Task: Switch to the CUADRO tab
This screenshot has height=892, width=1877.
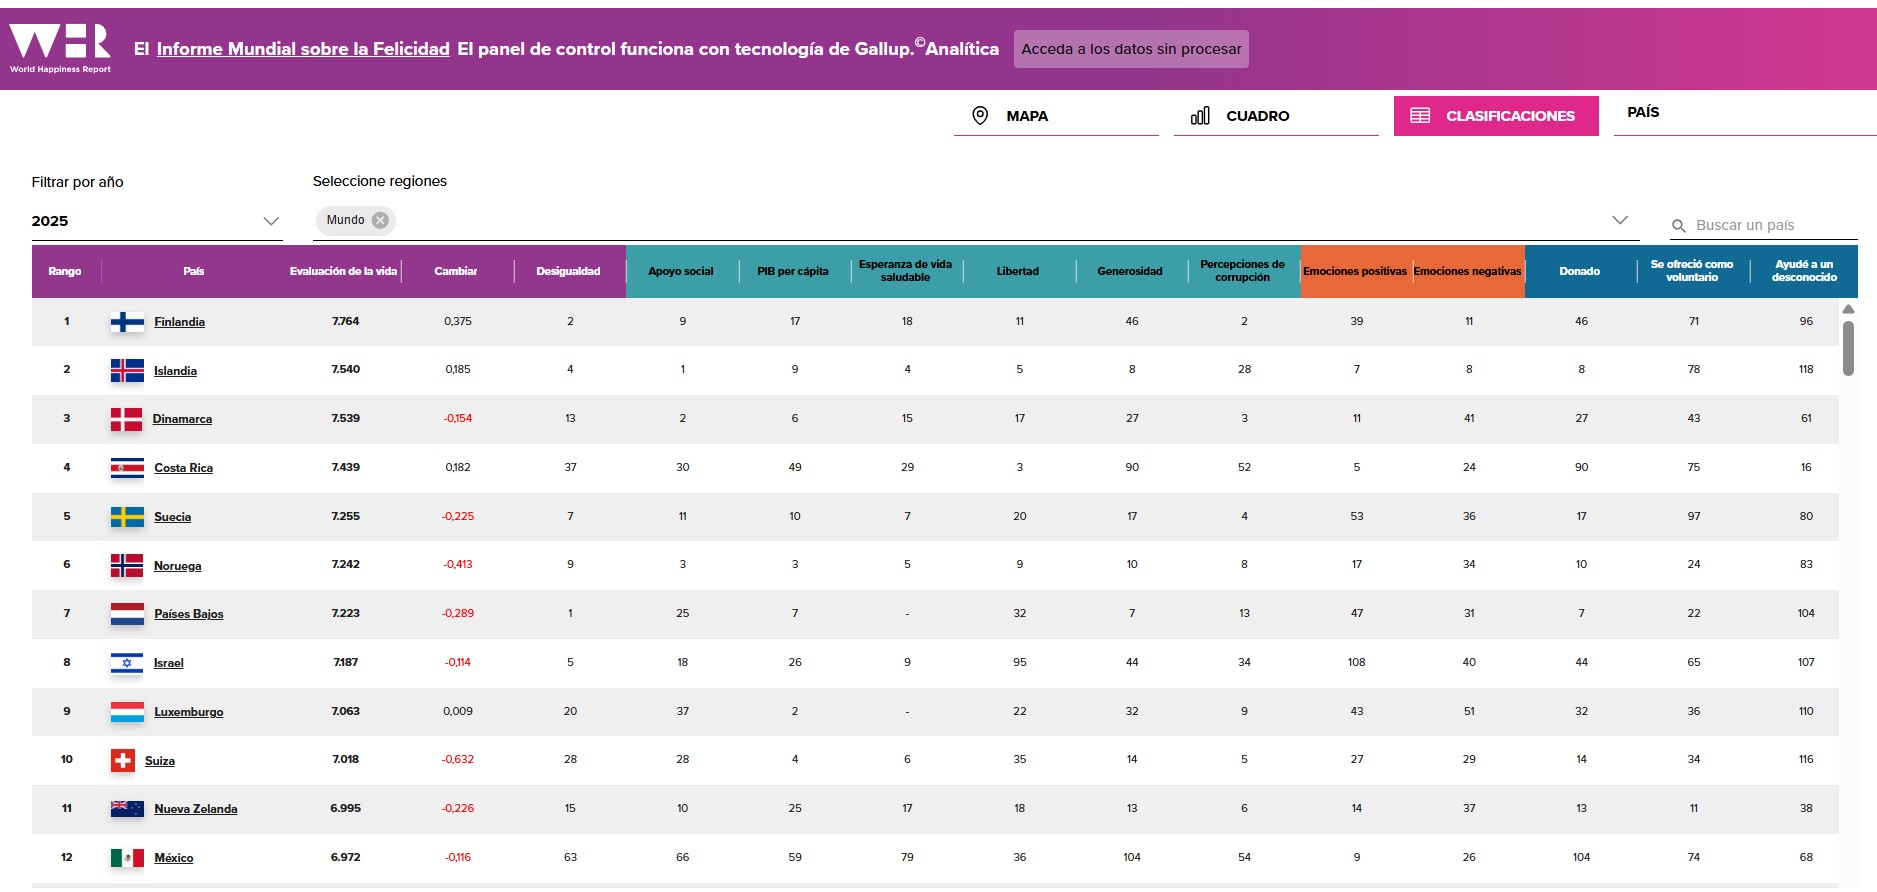Action: click(x=1276, y=116)
